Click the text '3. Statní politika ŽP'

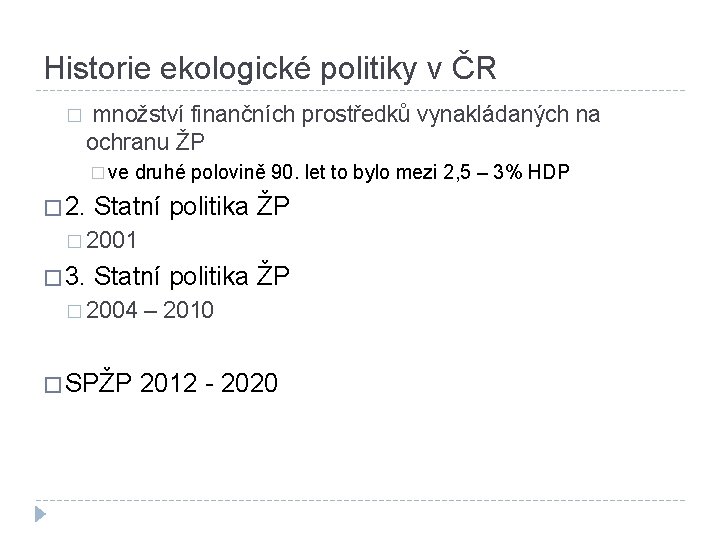177,276
